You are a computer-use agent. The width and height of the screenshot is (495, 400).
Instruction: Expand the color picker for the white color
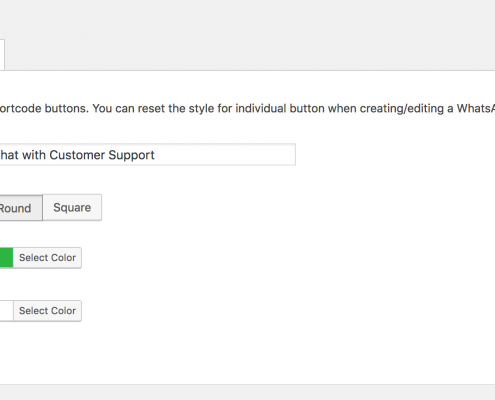click(47, 311)
